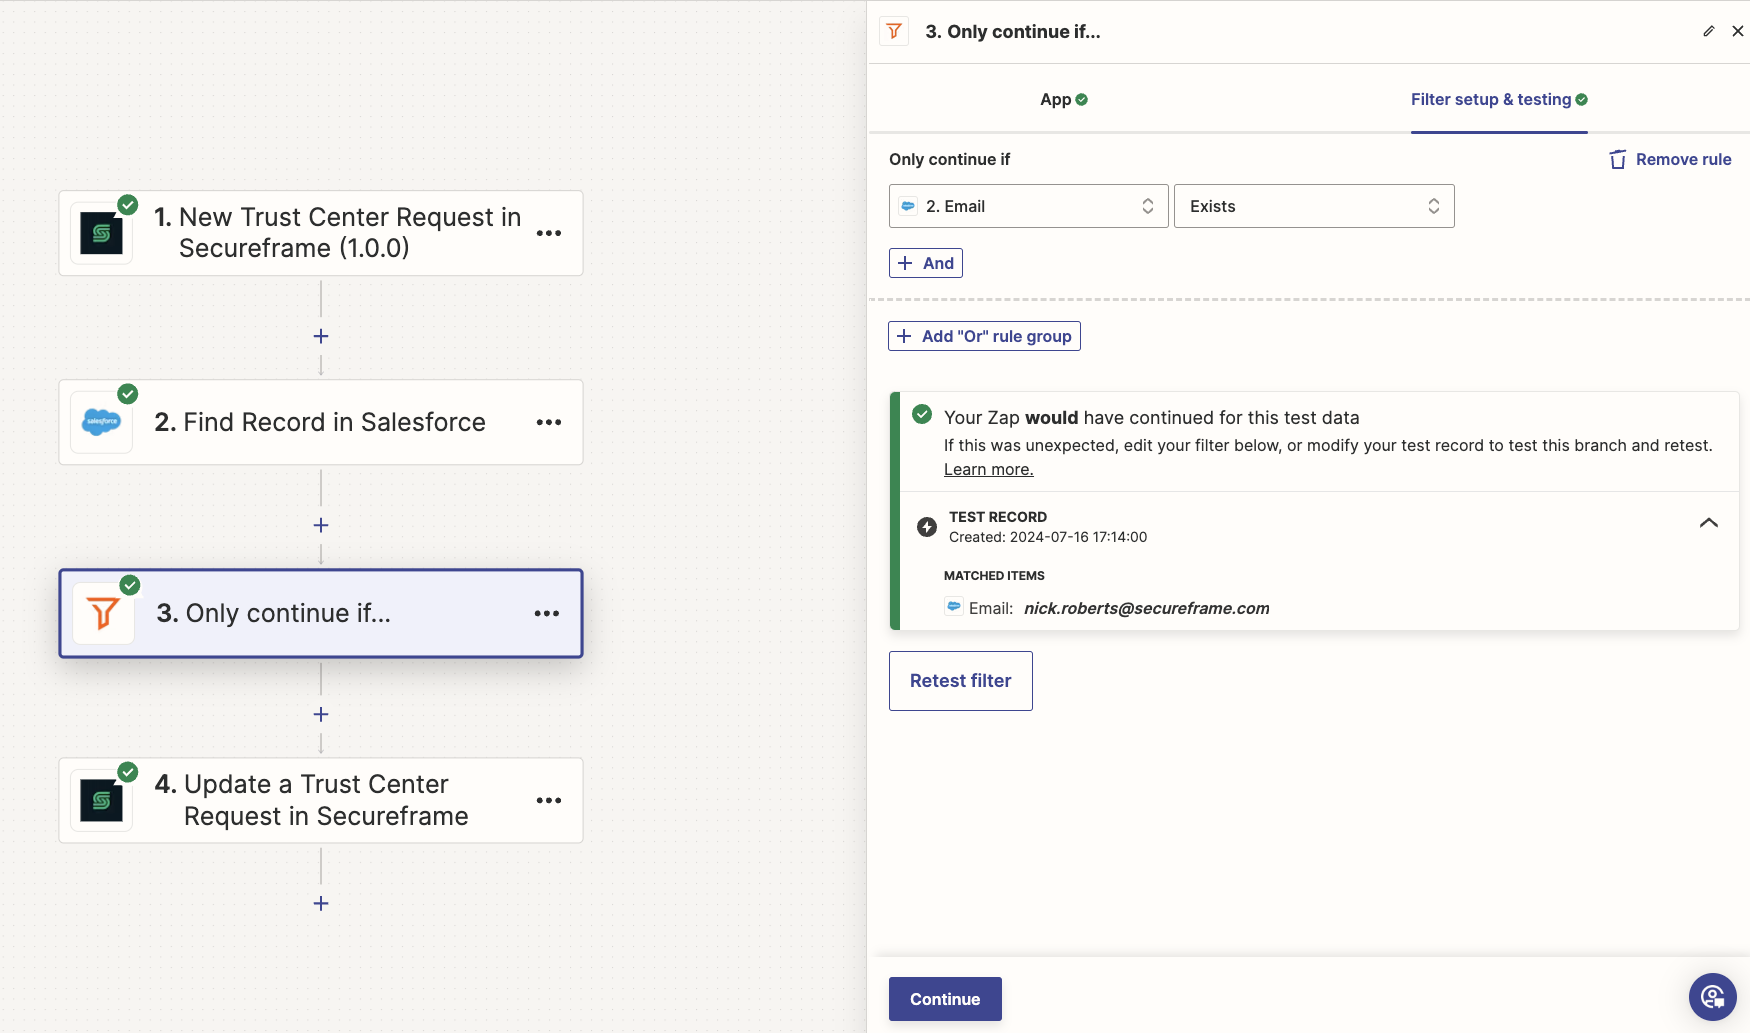Screen dimensions: 1750x1033
Task: Click the Secureframe icon on step 1
Action: [x=101, y=233]
